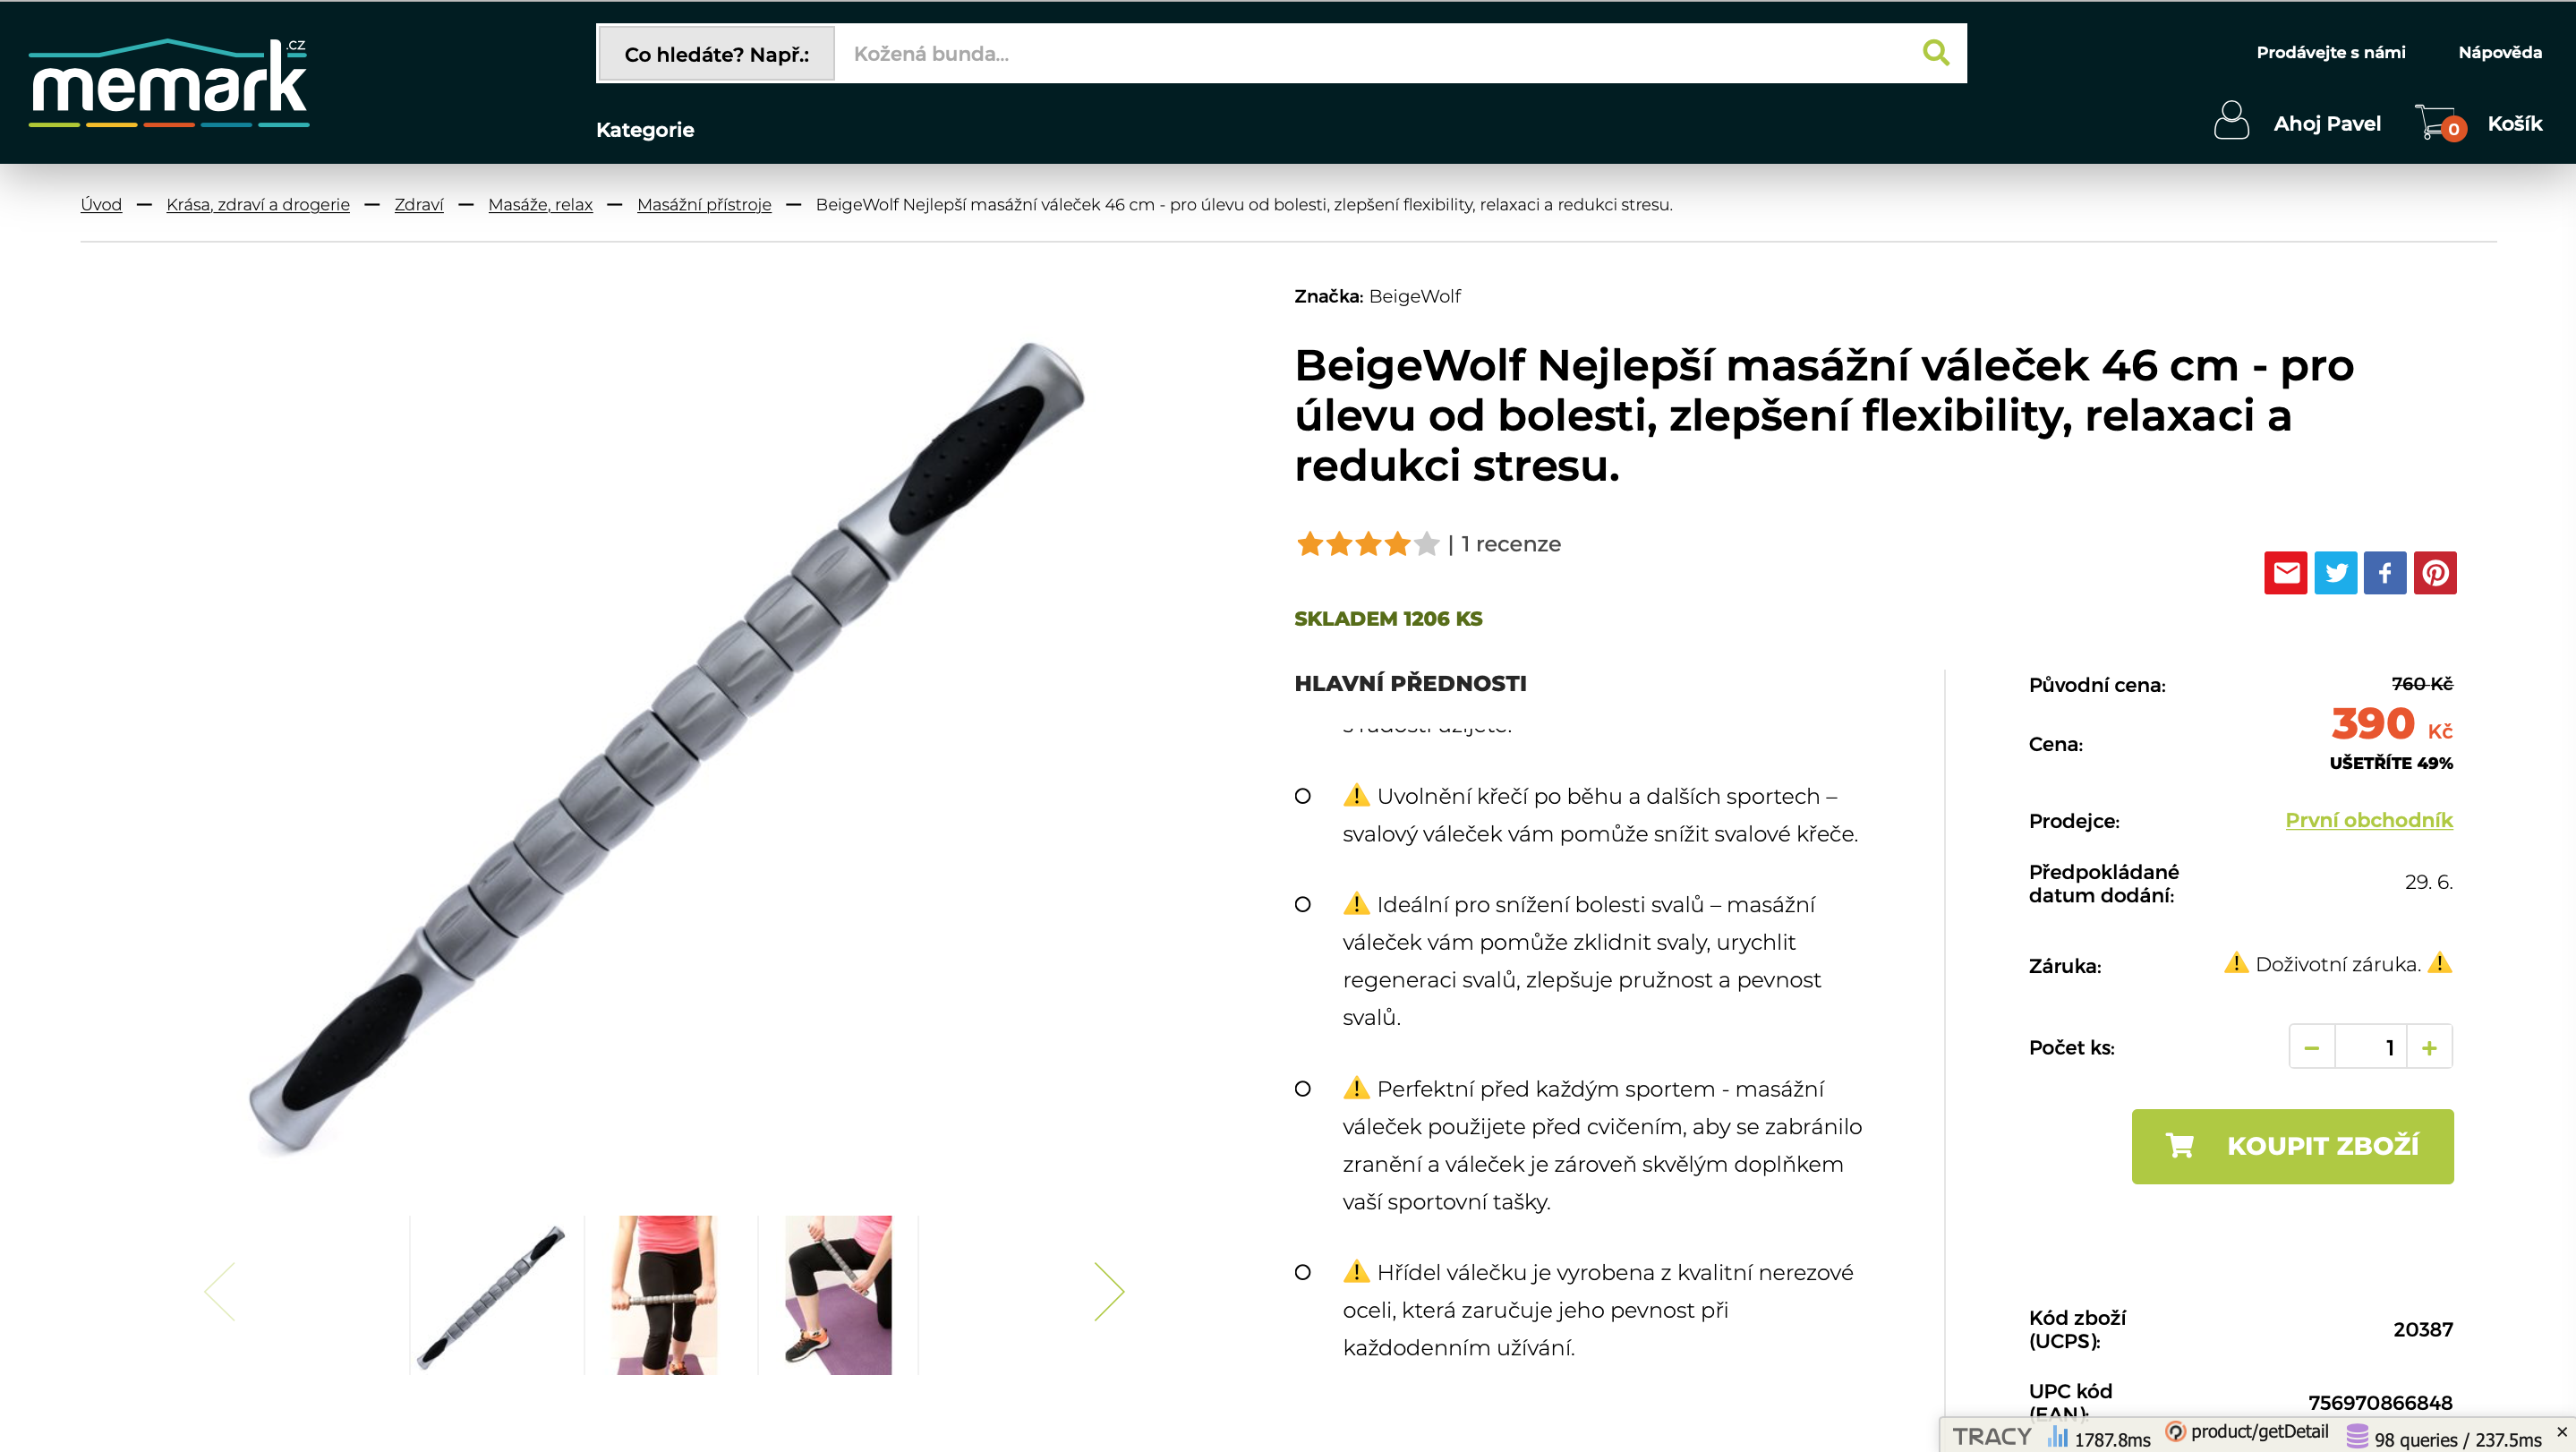Open the user account icon

pos(2231,121)
